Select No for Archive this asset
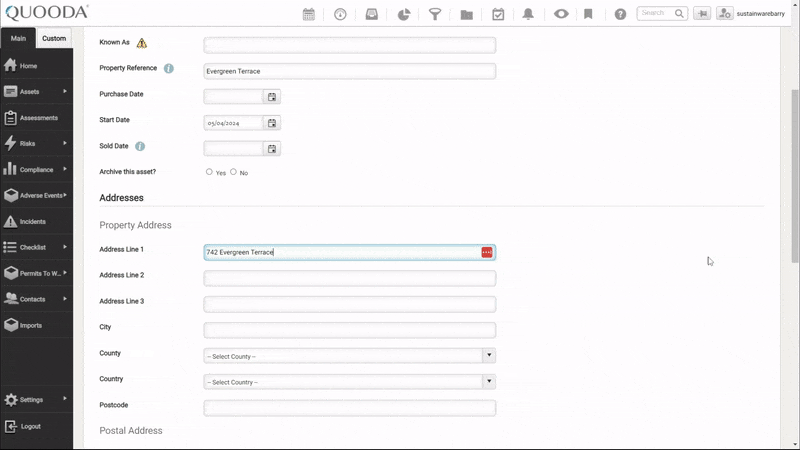Viewport: 800px width, 450px height. coord(233,172)
